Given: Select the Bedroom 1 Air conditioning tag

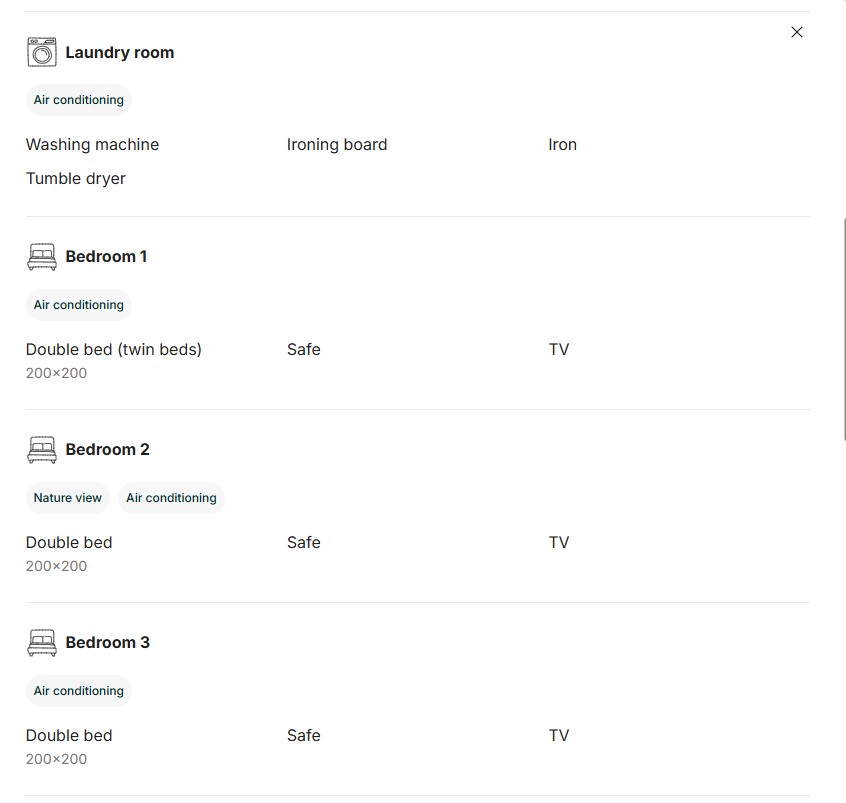Looking at the screenshot, I should [x=79, y=305].
